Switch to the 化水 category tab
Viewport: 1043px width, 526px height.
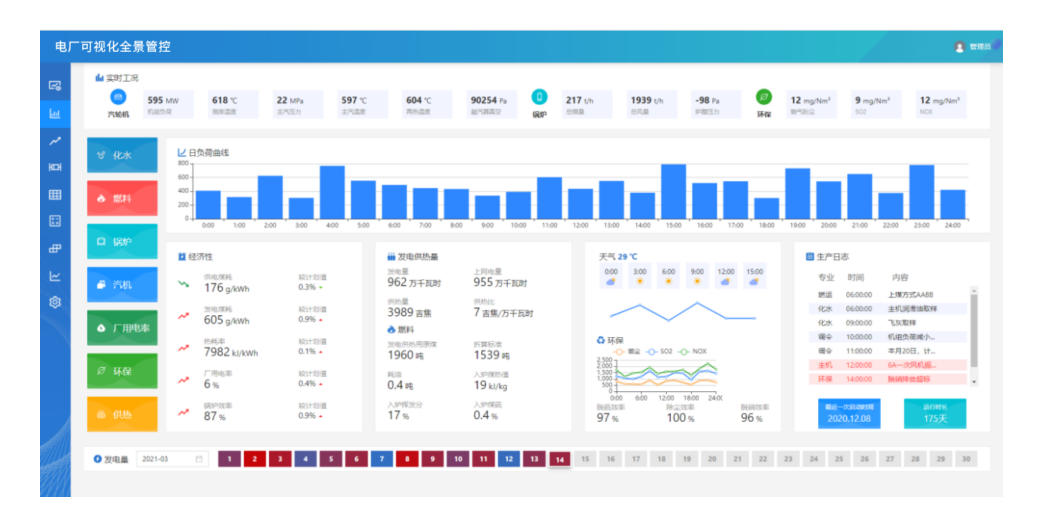122,155
